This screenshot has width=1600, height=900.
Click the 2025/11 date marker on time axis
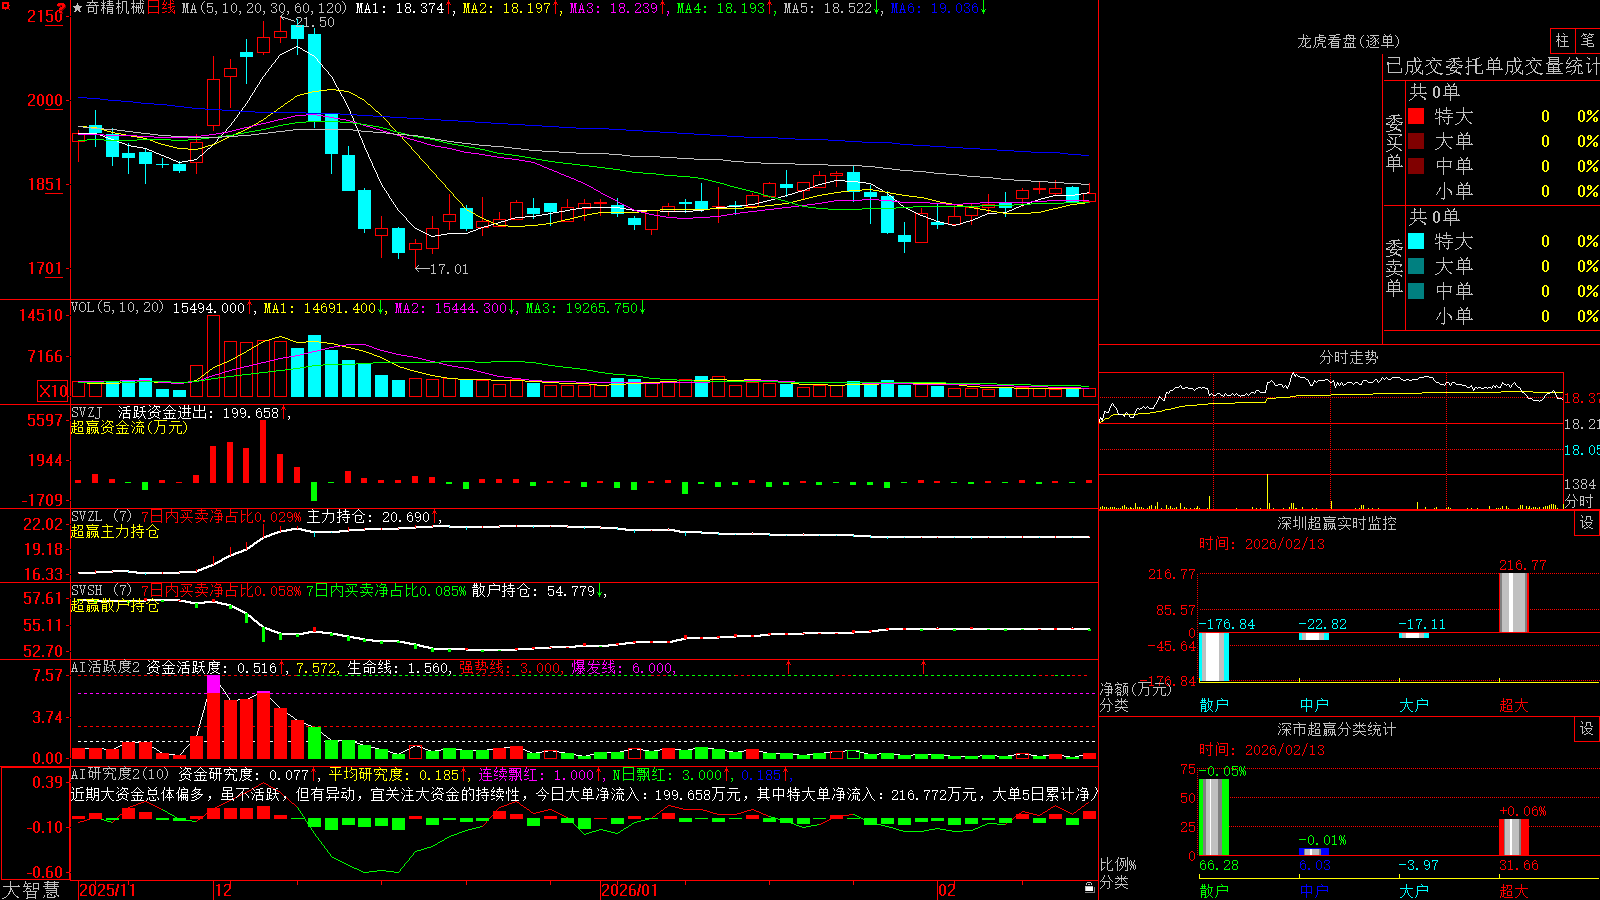click(107, 890)
